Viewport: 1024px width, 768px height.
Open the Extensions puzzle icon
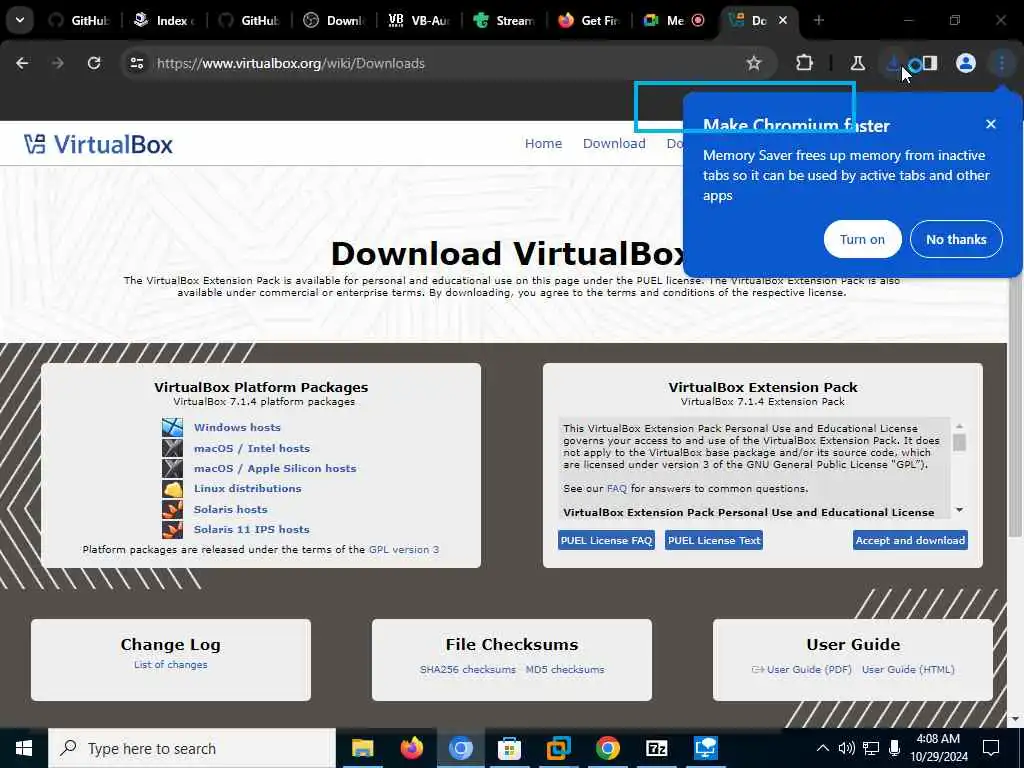pyautogui.click(x=805, y=63)
